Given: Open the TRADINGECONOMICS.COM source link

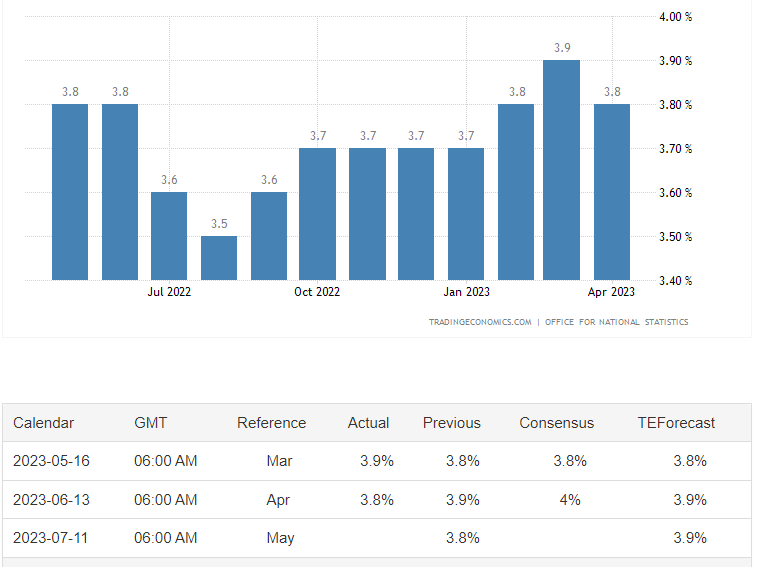Looking at the screenshot, I should [480, 322].
